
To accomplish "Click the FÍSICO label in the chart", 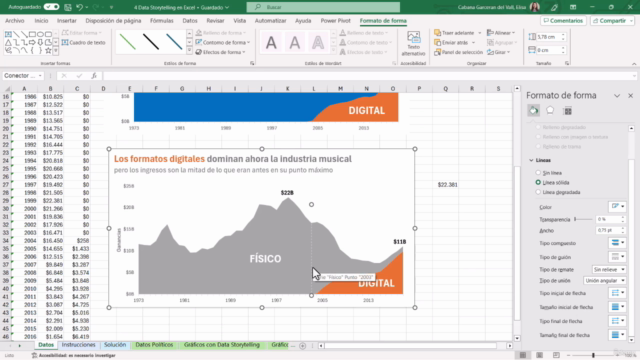I will click(265, 259).
